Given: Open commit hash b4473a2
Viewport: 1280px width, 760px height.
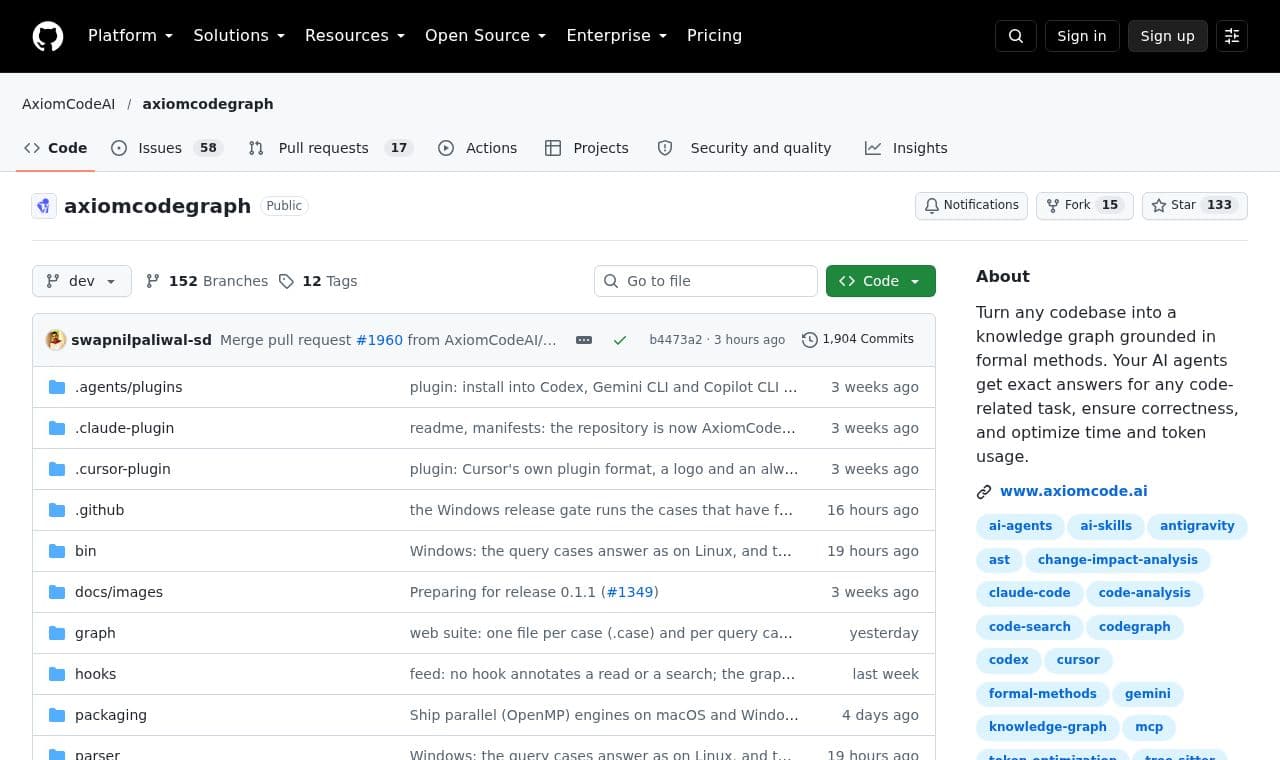Looking at the screenshot, I should (676, 340).
